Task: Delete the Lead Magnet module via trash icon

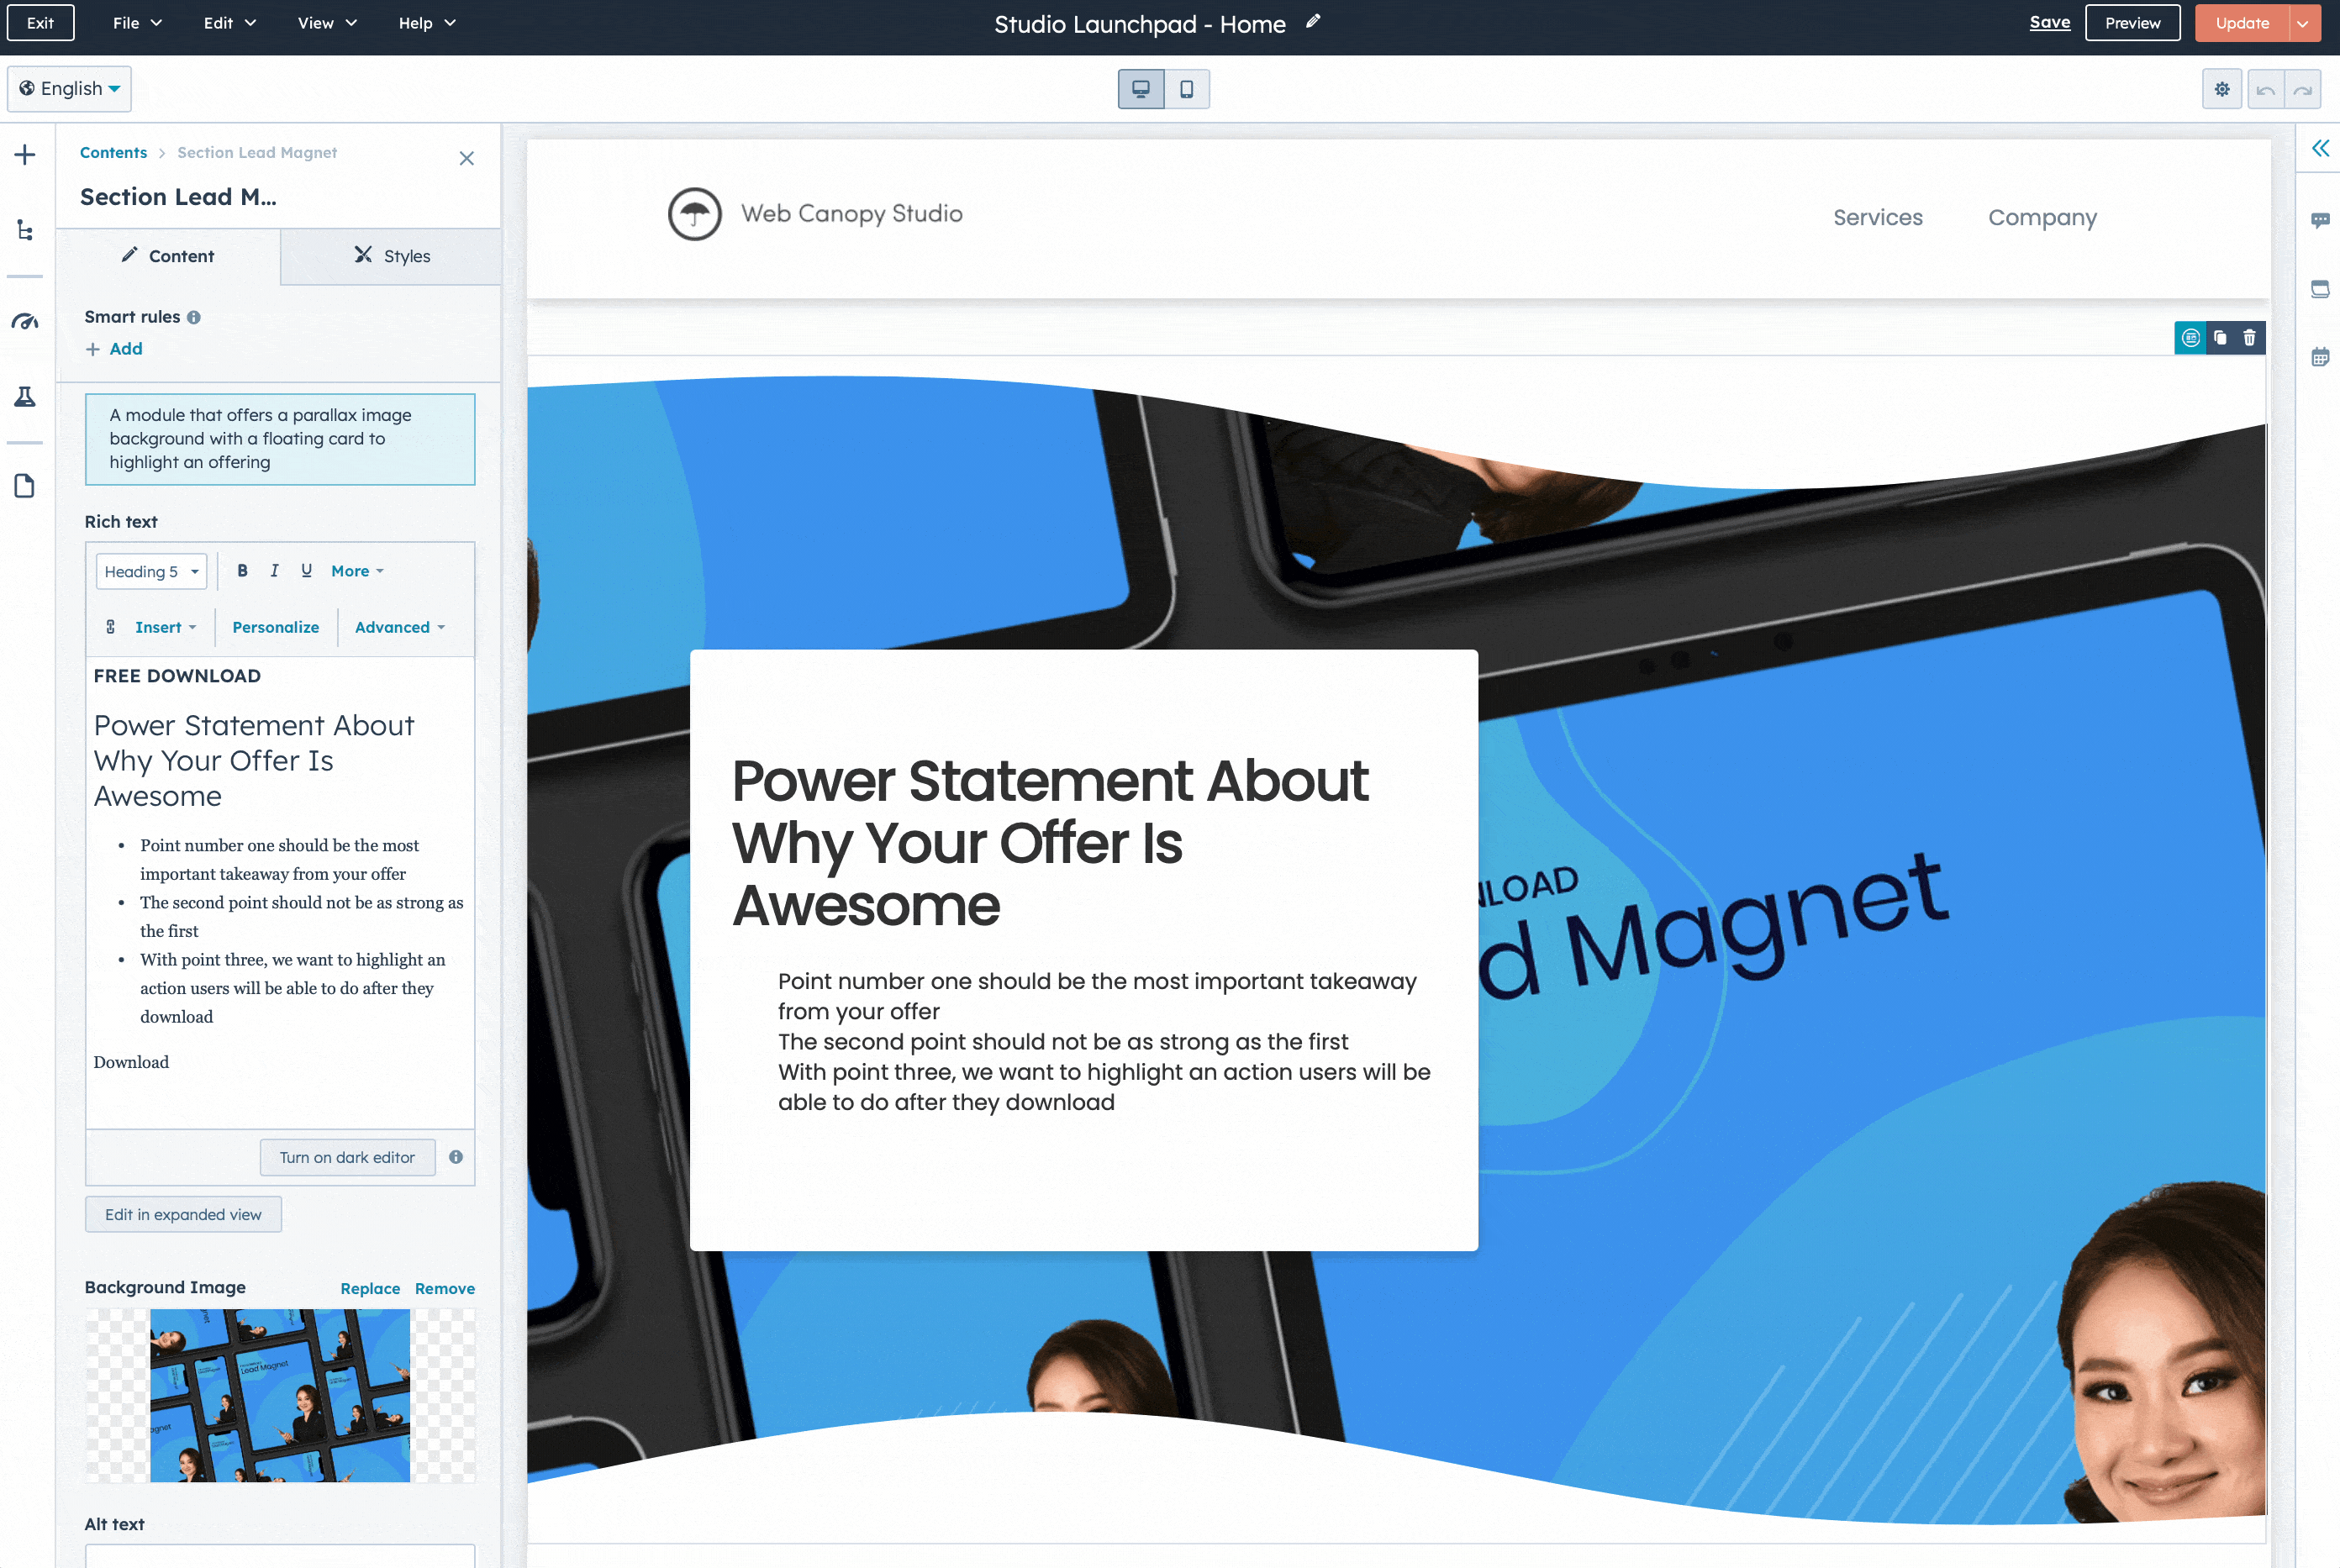Action: pos(2249,338)
